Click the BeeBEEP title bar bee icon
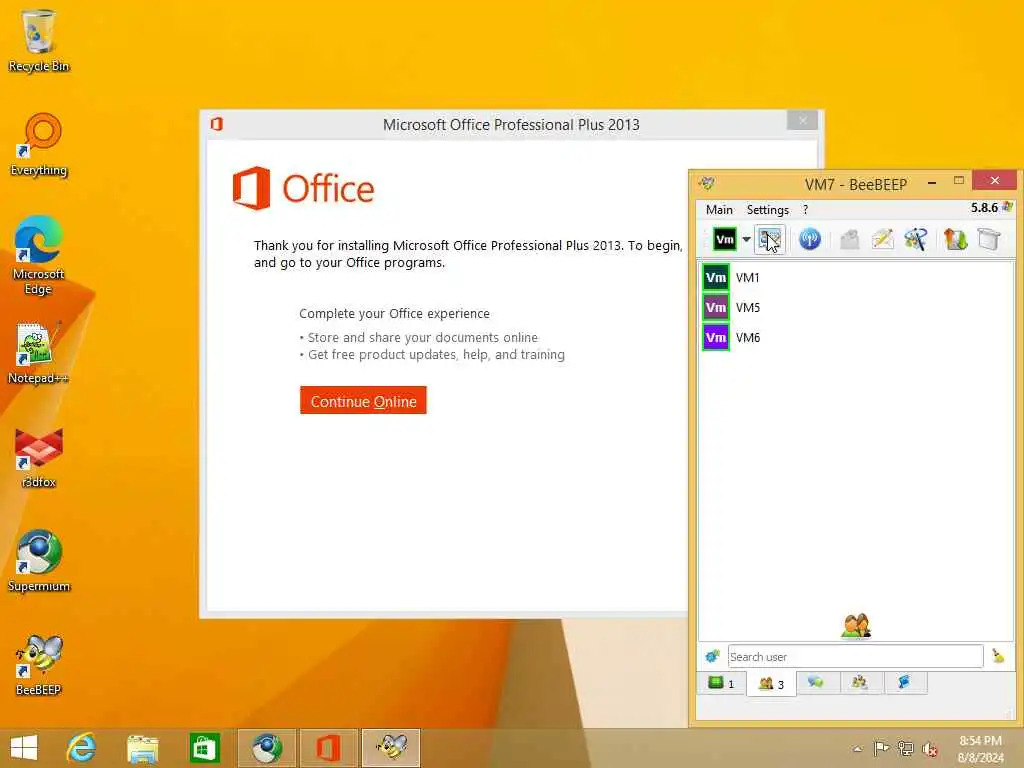Viewport: 1024px width, 768px height. point(707,184)
